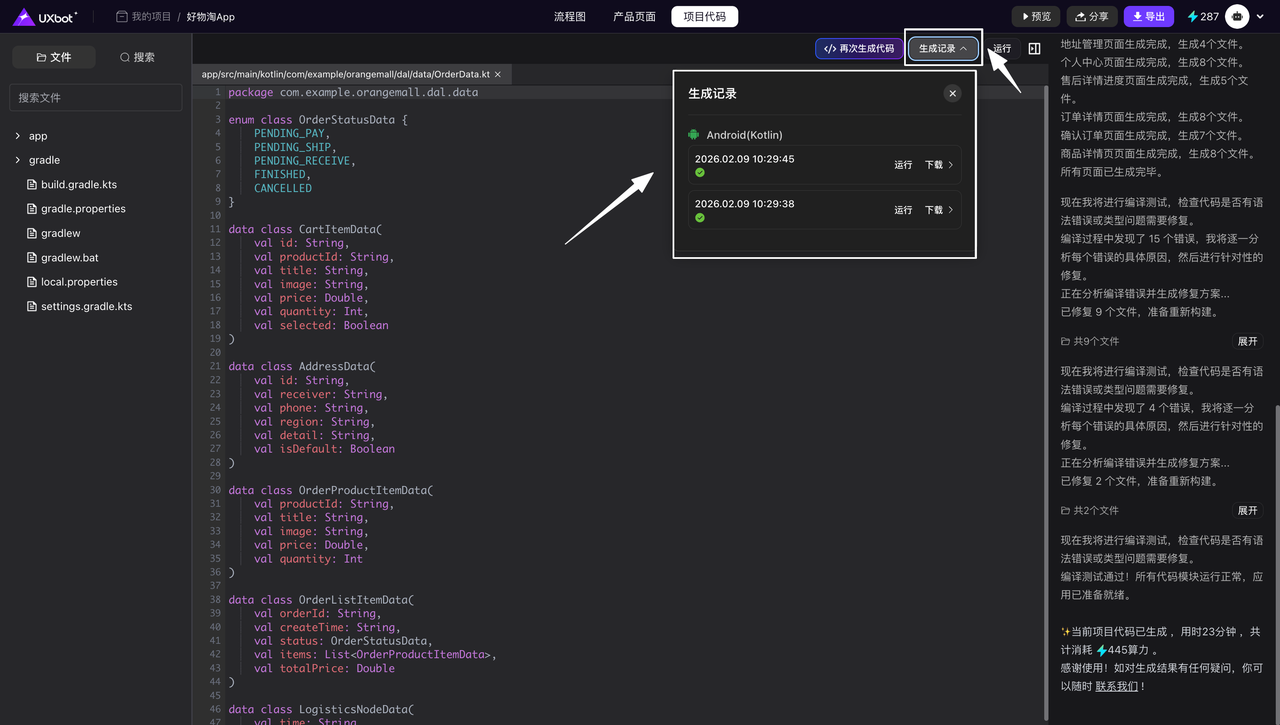Open the build.gradle.kts file
The height and width of the screenshot is (725, 1280).
(79, 185)
